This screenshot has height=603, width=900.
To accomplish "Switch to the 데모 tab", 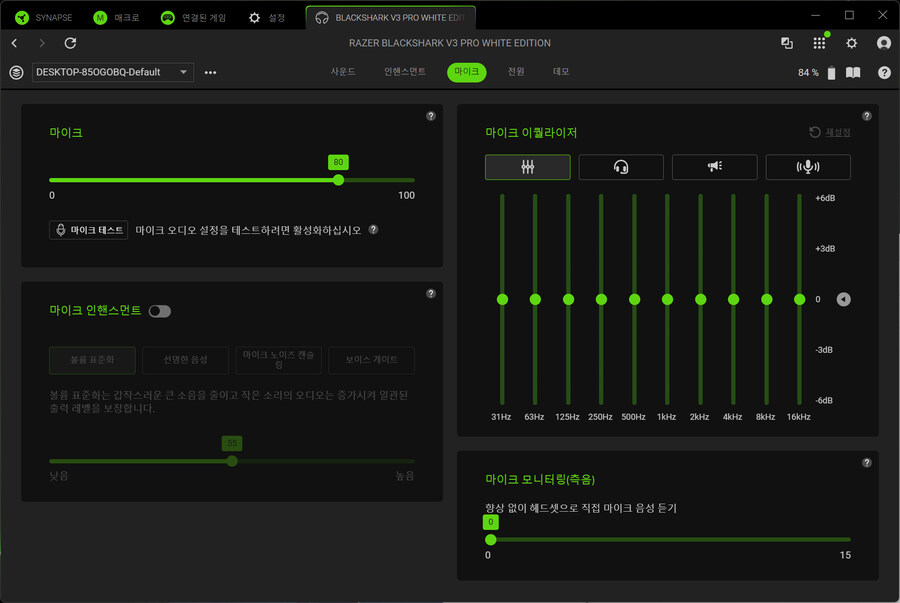I will (x=561, y=72).
